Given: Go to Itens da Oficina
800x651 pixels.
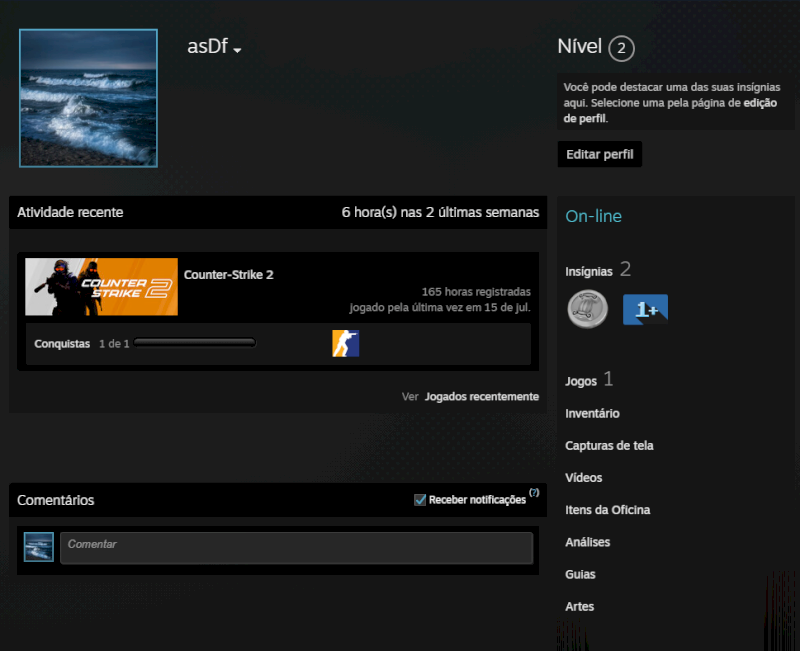Looking at the screenshot, I should [x=608, y=510].
